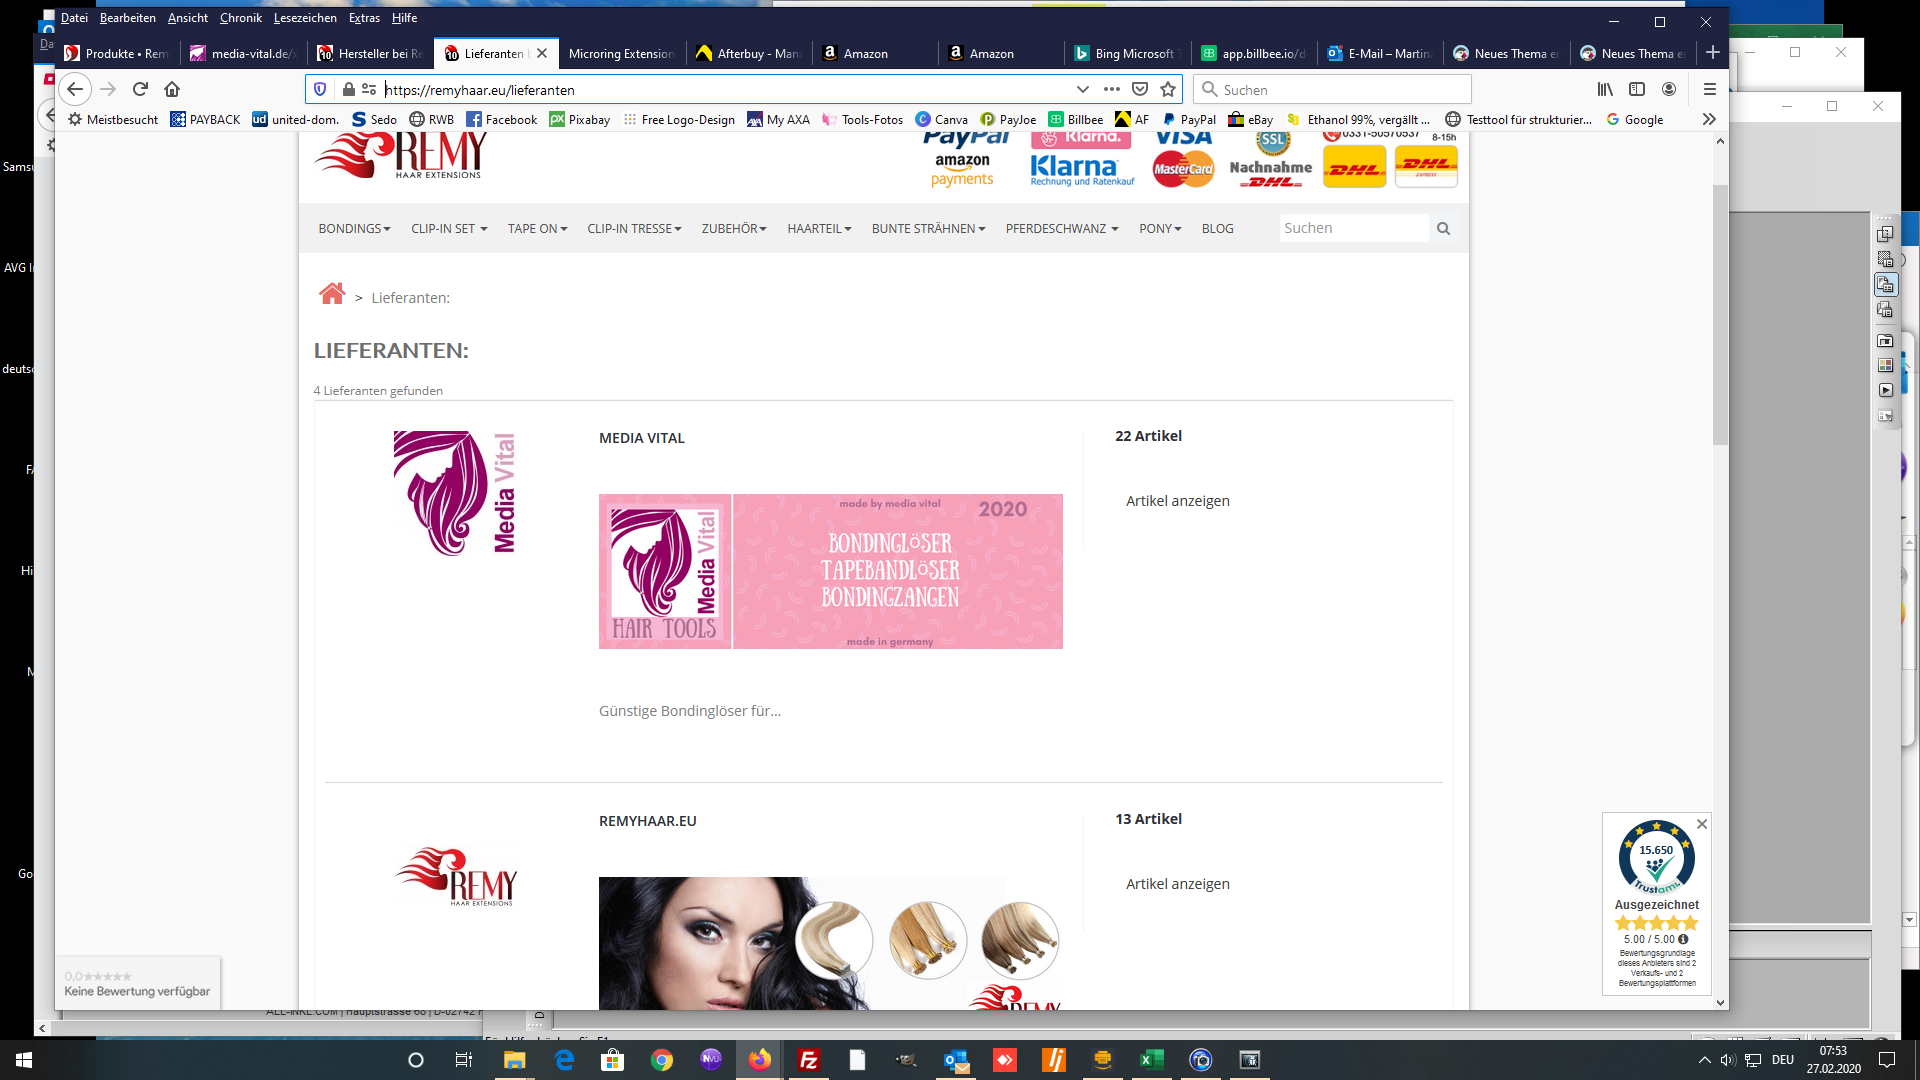This screenshot has width=1920, height=1080.
Task: Switch to Microring Extension tab
Action: coord(620,54)
